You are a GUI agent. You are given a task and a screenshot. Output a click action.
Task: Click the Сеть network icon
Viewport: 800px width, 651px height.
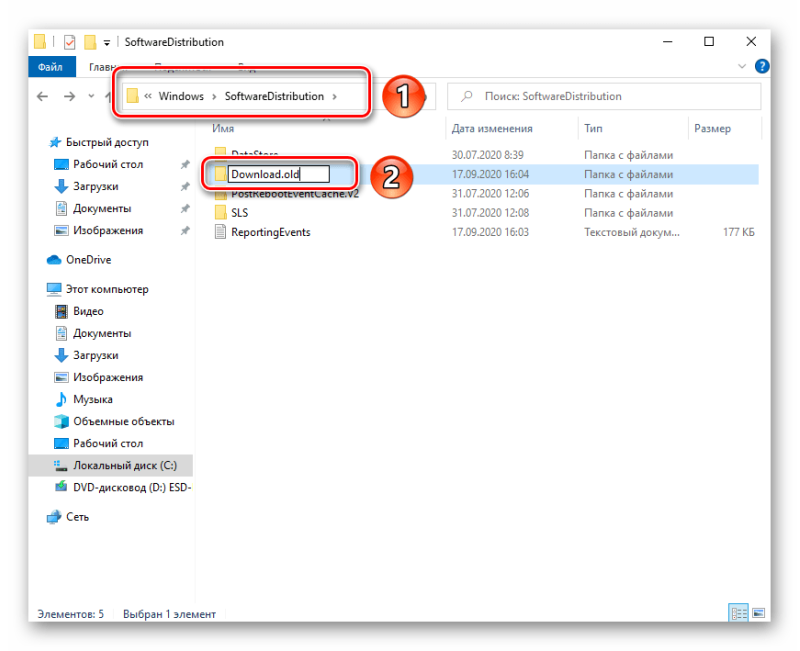point(54,517)
